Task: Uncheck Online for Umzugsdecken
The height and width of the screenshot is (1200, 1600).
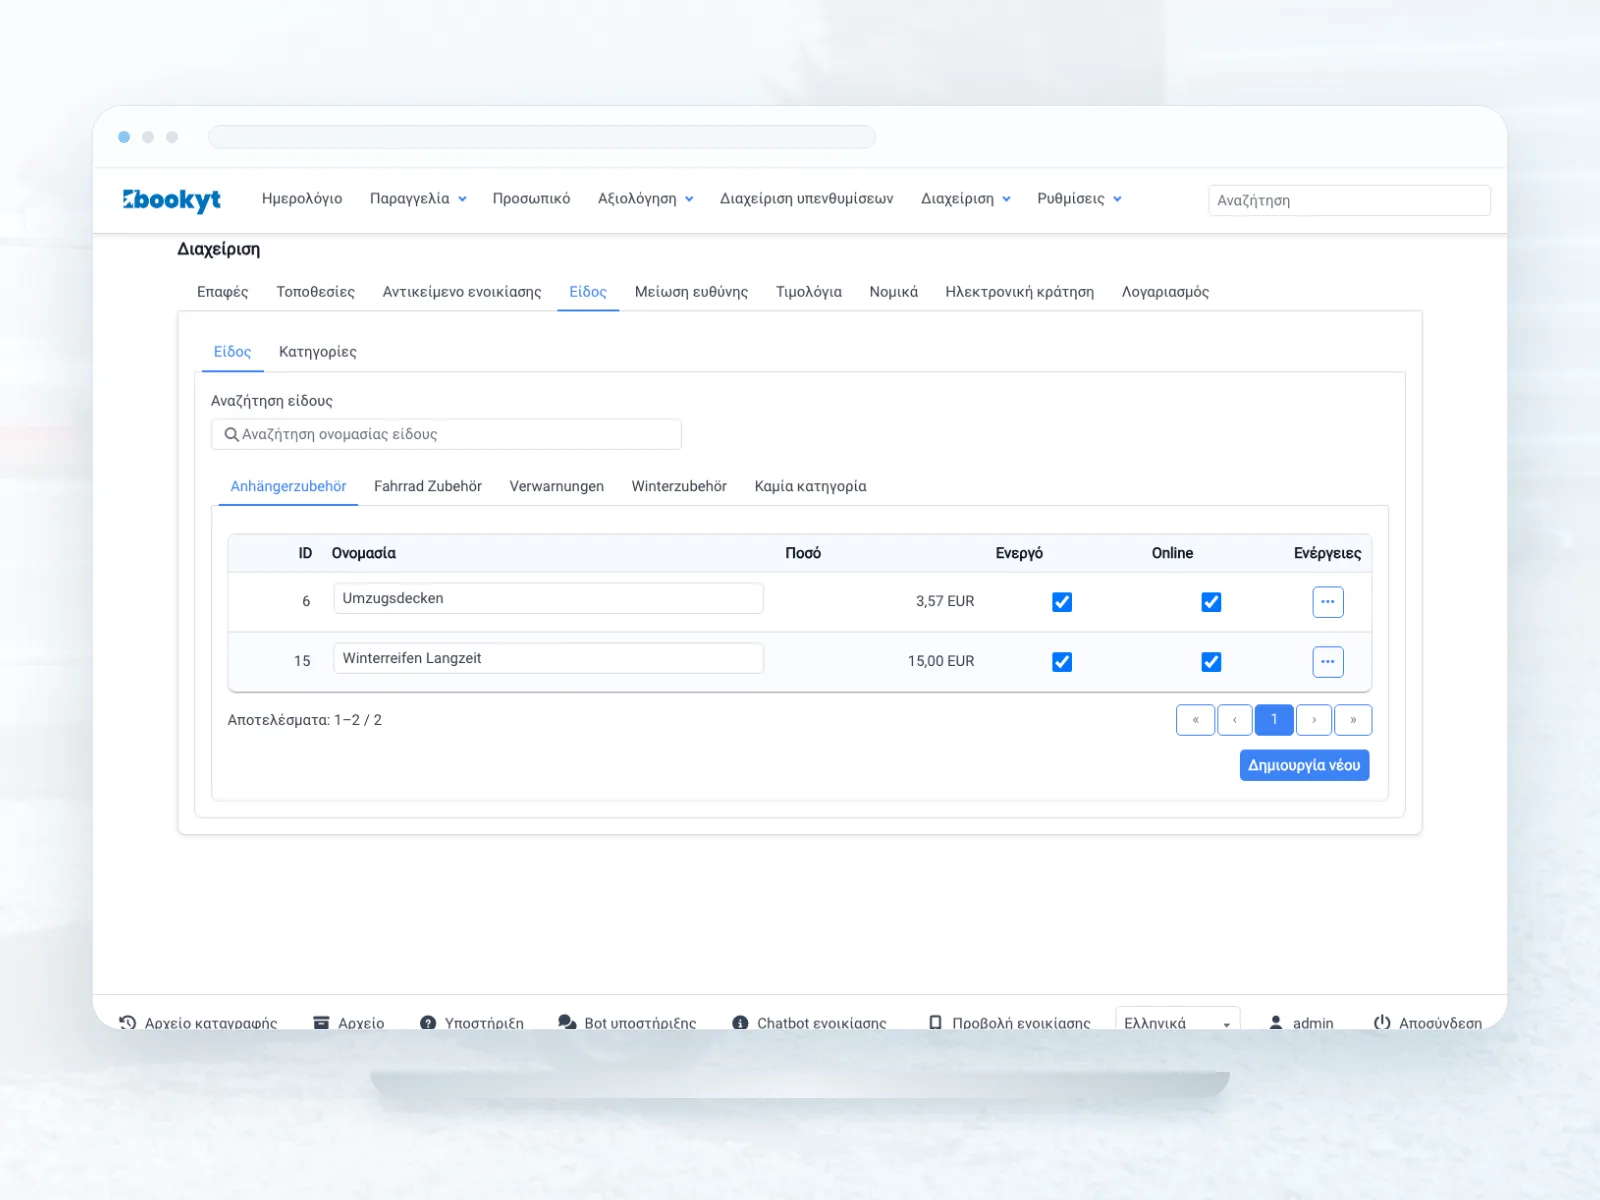Action: tap(1211, 602)
